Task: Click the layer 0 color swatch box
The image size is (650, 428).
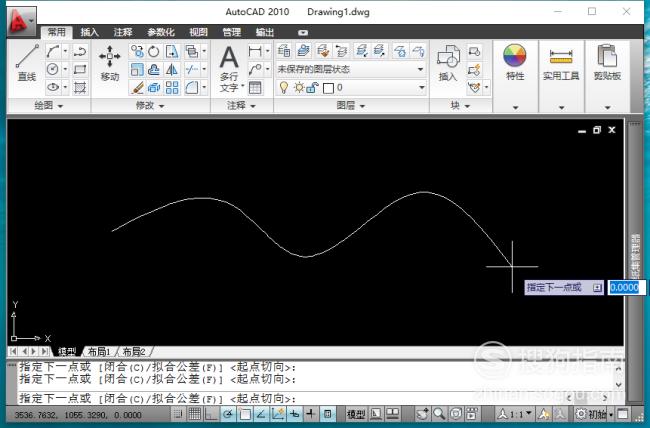Action: pos(328,88)
